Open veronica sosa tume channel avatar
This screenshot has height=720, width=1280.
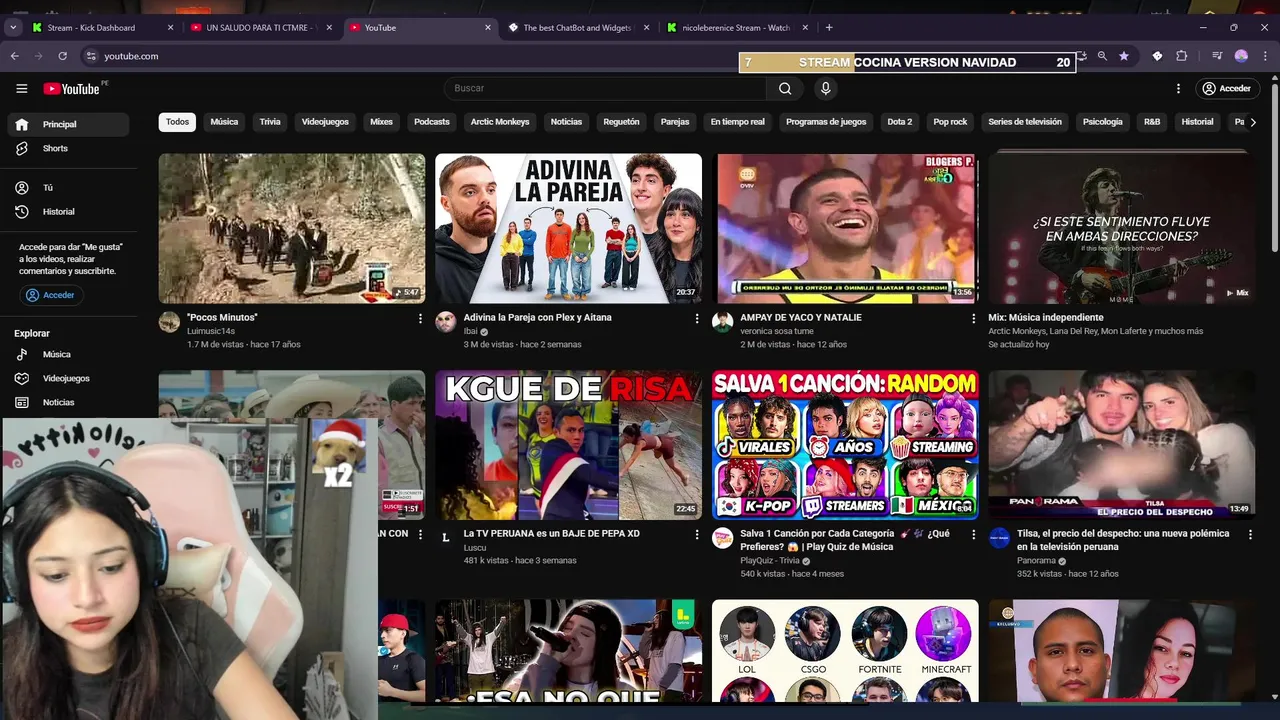(722, 322)
